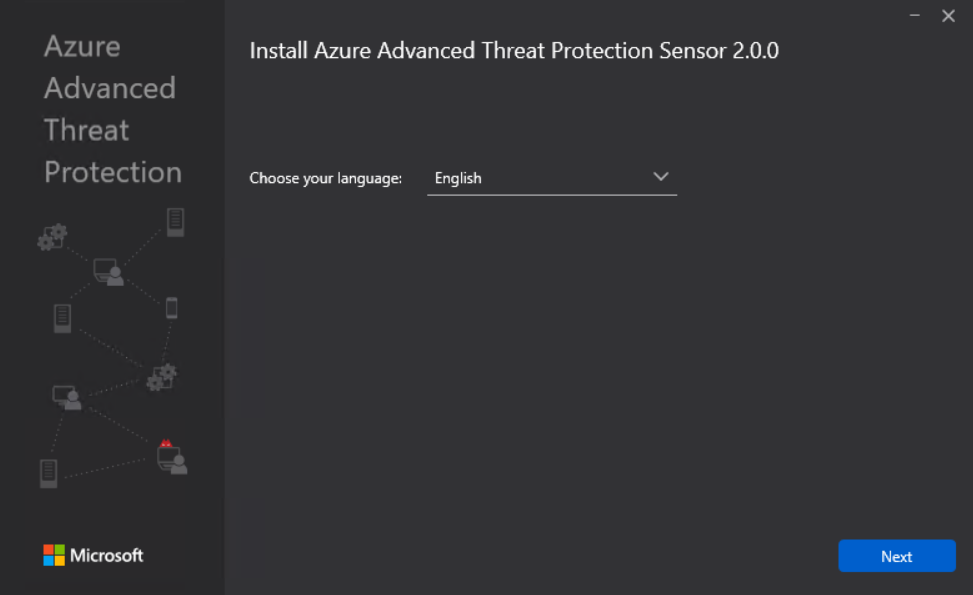Click the mobile phone icon in the network diagram
The height and width of the screenshot is (595, 973).
tap(172, 308)
